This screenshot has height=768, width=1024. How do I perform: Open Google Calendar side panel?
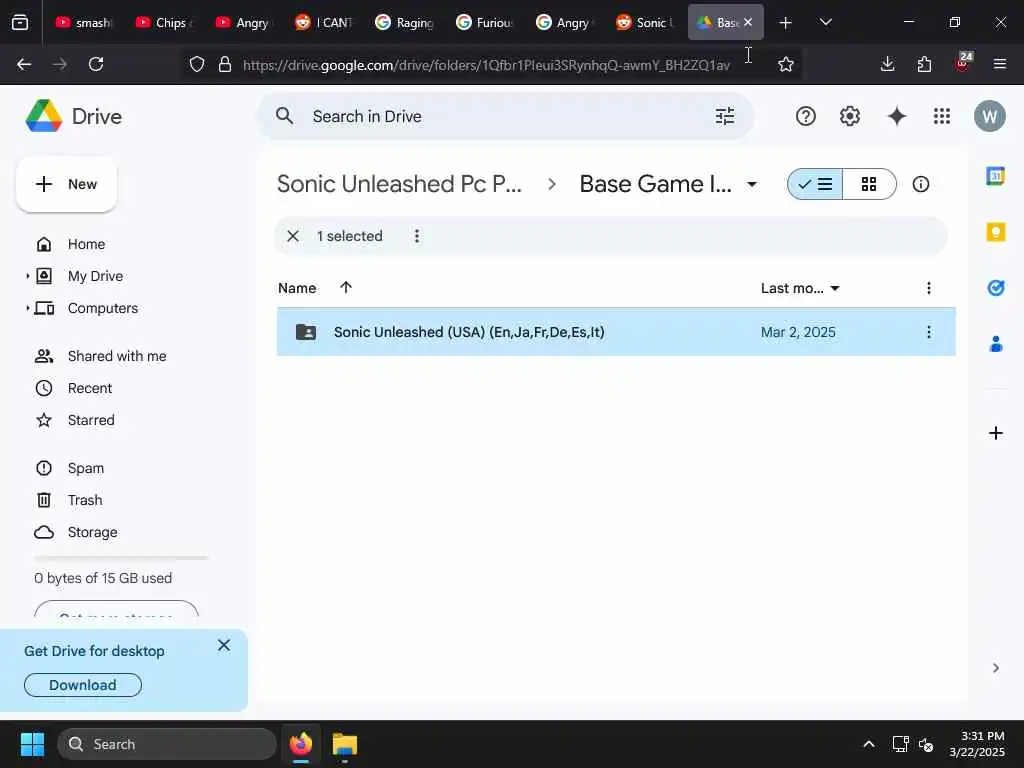tap(995, 176)
